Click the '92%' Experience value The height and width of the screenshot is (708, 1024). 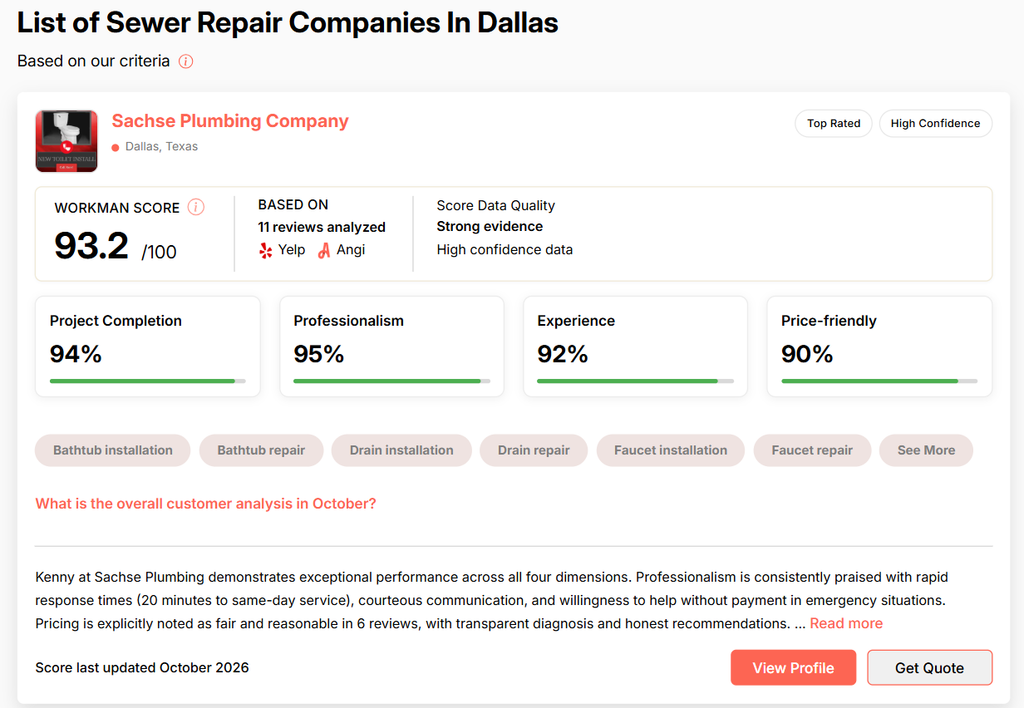pos(562,354)
